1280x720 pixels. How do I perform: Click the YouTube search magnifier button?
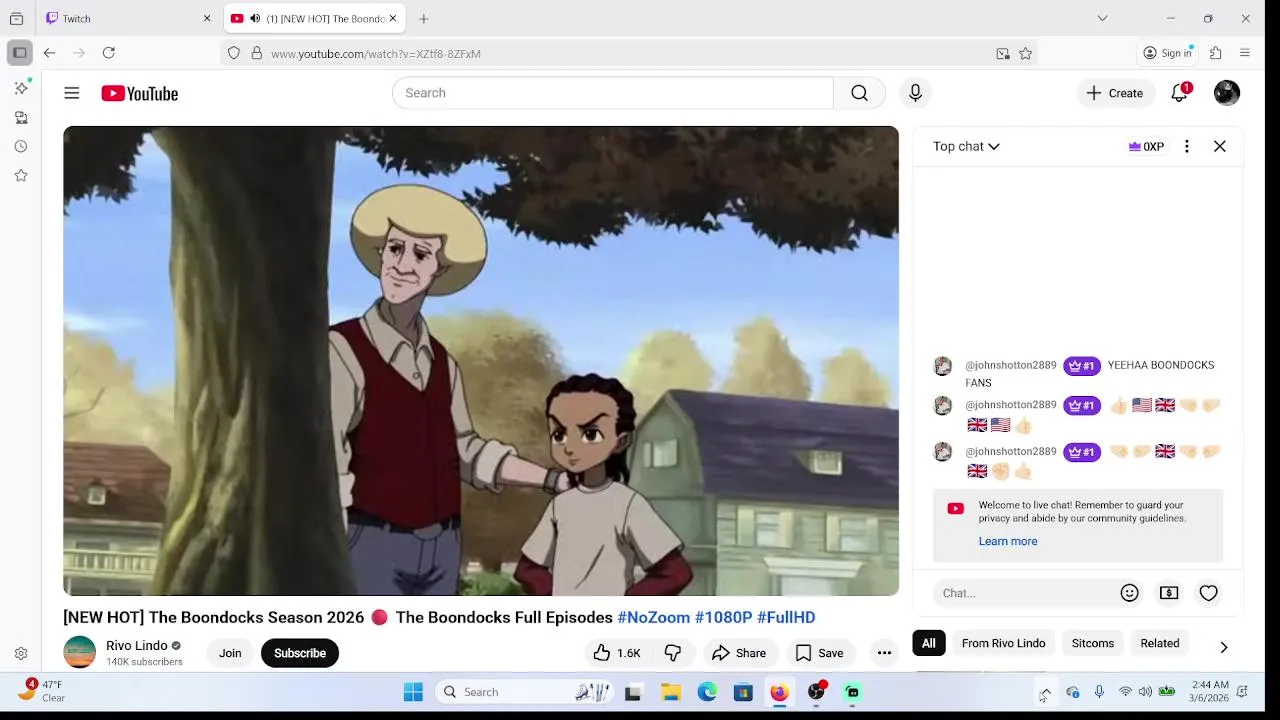[859, 93]
